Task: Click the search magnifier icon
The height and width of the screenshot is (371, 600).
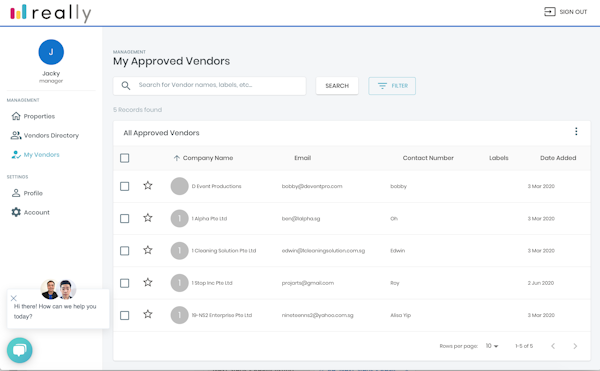Action: 126,85
